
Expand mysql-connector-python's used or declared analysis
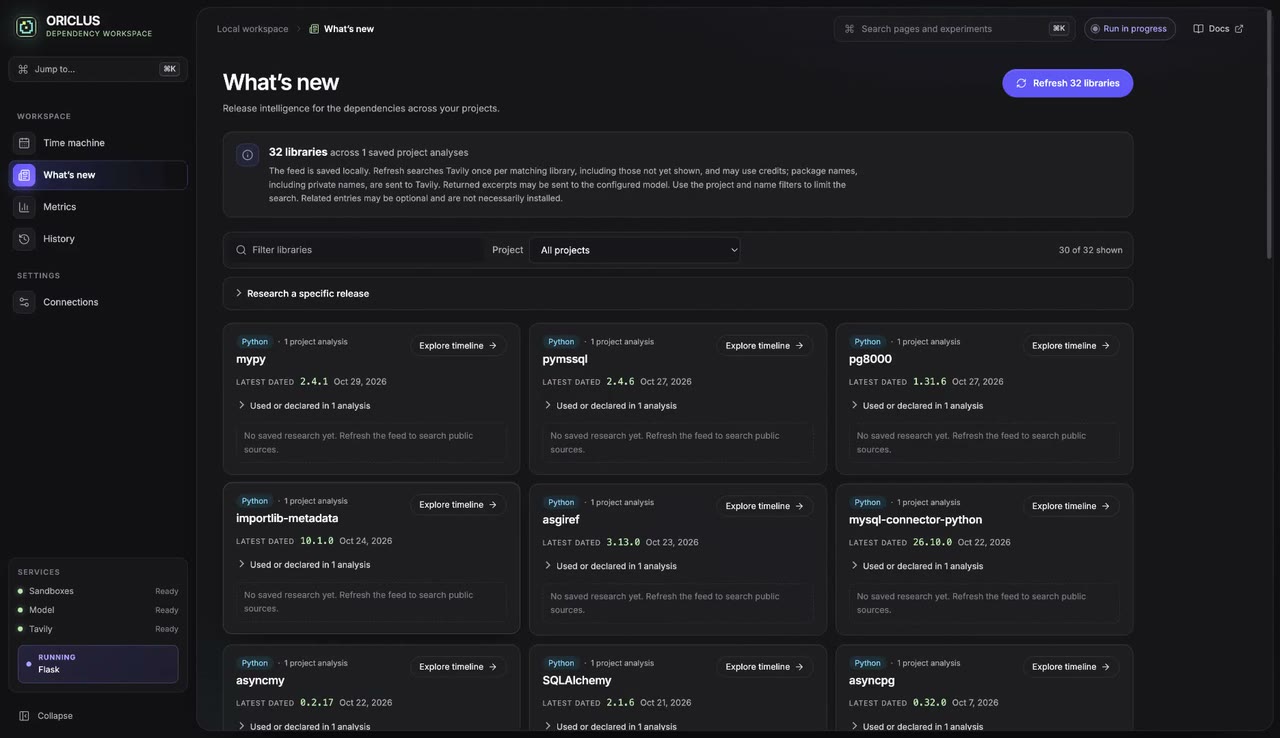(916, 566)
